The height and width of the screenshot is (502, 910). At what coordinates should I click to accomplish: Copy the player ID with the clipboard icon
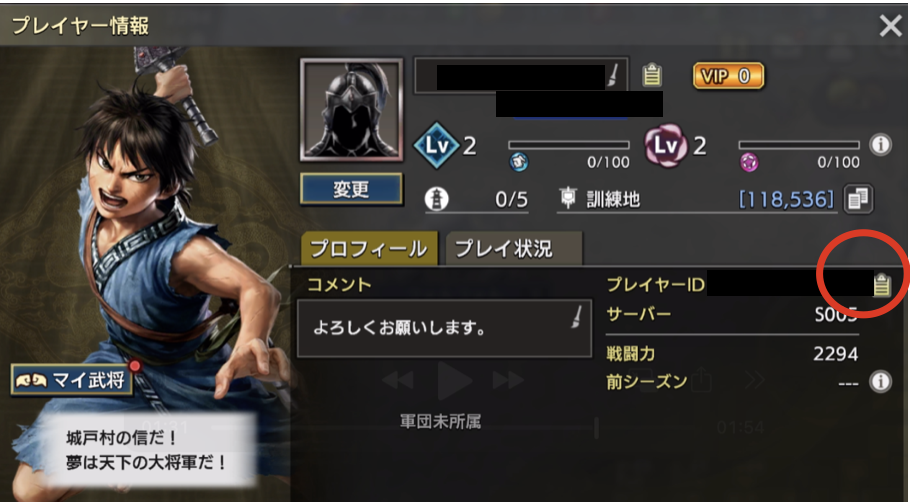[882, 284]
